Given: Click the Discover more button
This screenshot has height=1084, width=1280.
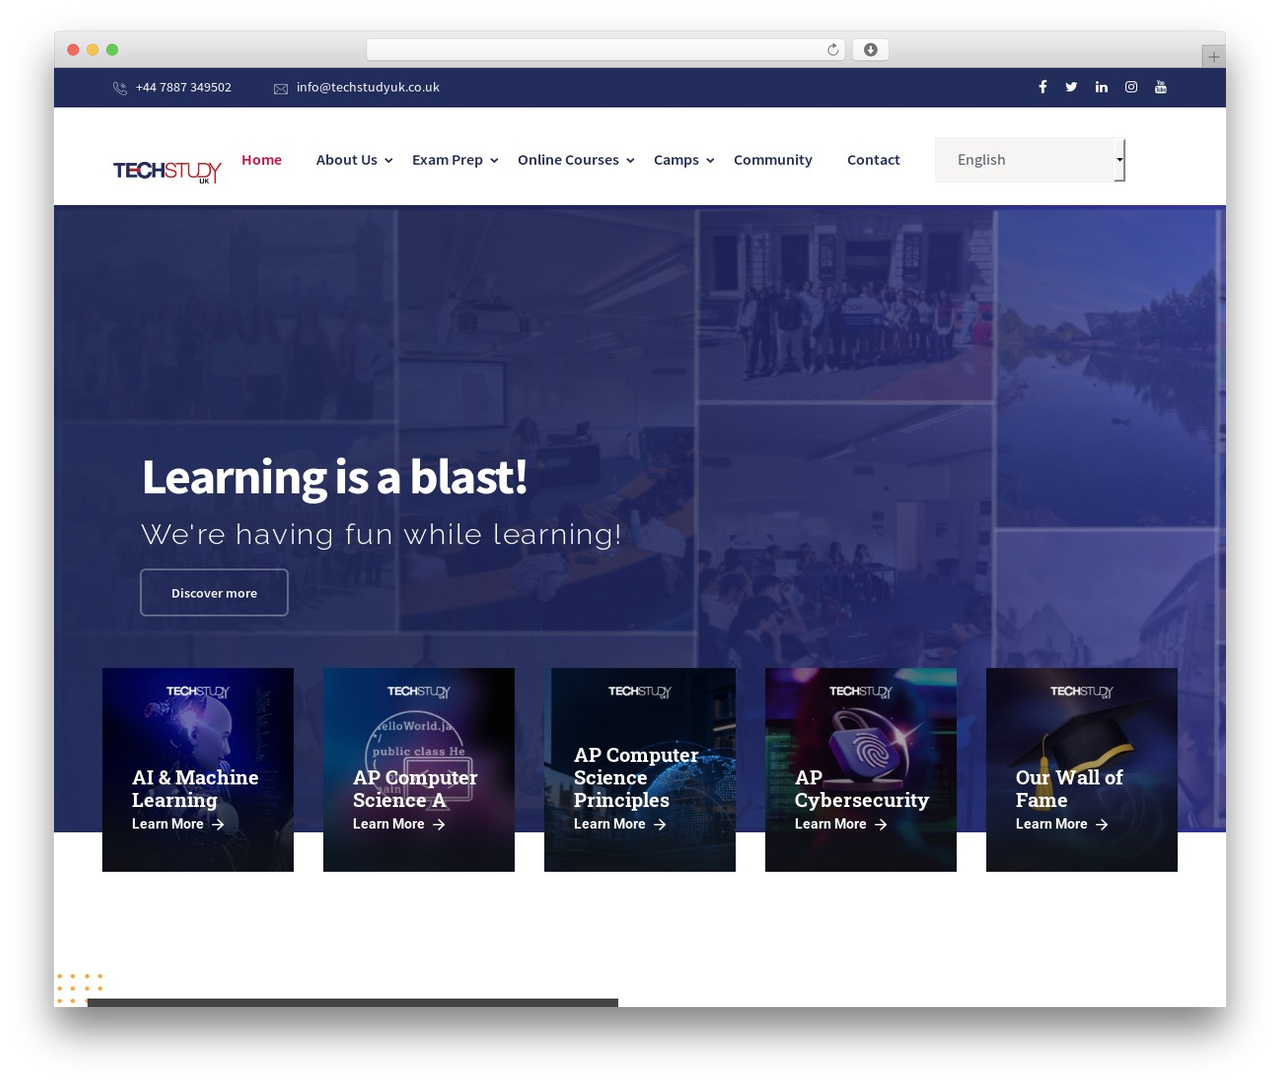Looking at the screenshot, I should [214, 593].
